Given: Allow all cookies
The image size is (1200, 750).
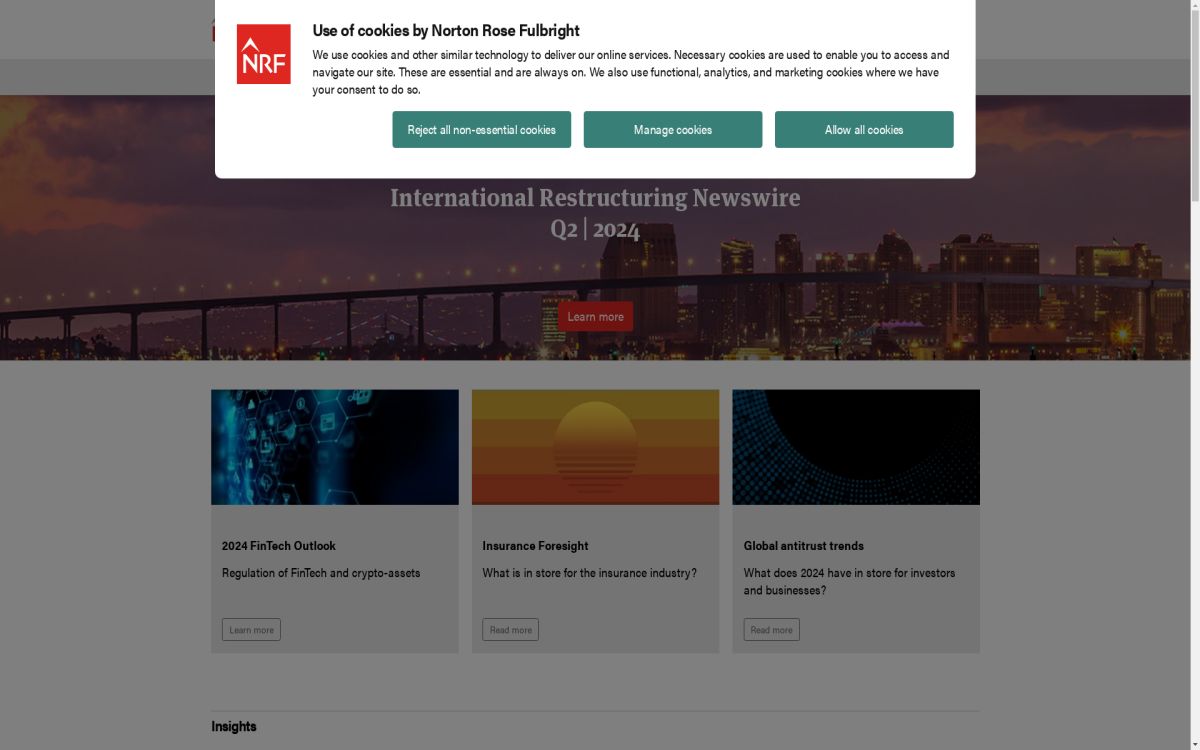Looking at the screenshot, I should pos(864,129).
